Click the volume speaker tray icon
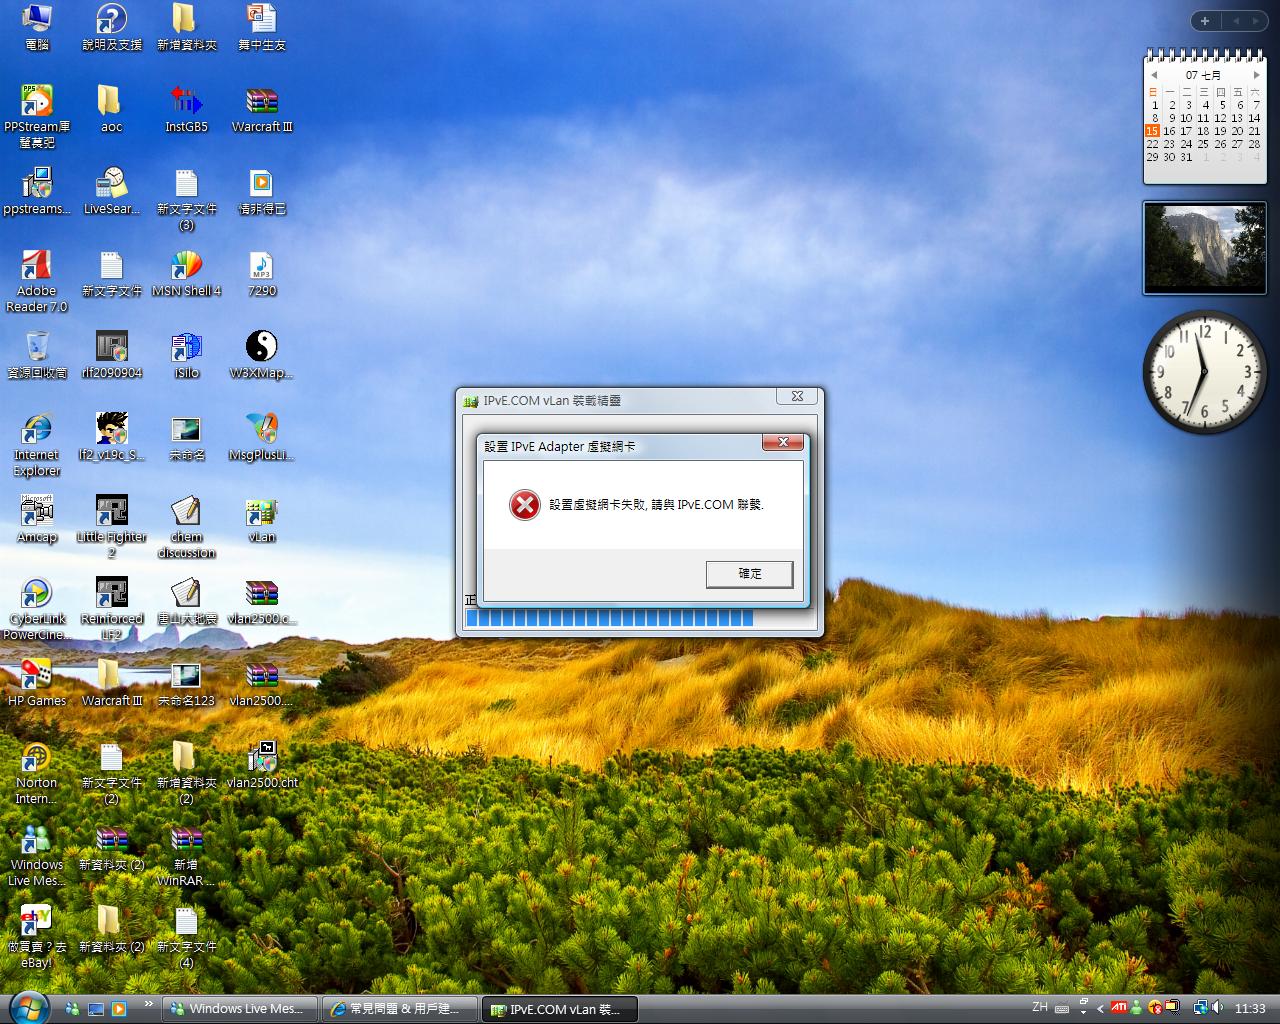The height and width of the screenshot is (1024, 1280). 1216,1008
